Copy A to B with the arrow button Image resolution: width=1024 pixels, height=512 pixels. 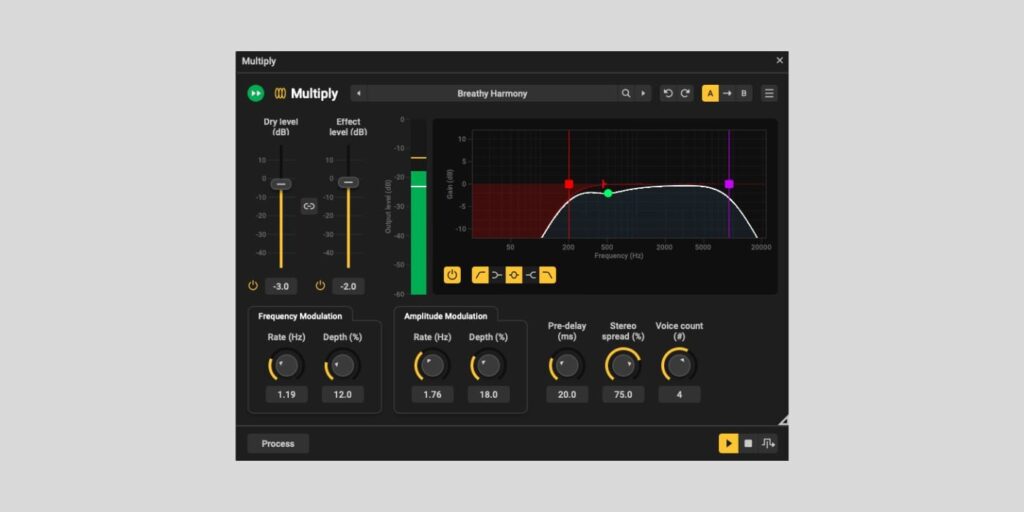(728, 93)
